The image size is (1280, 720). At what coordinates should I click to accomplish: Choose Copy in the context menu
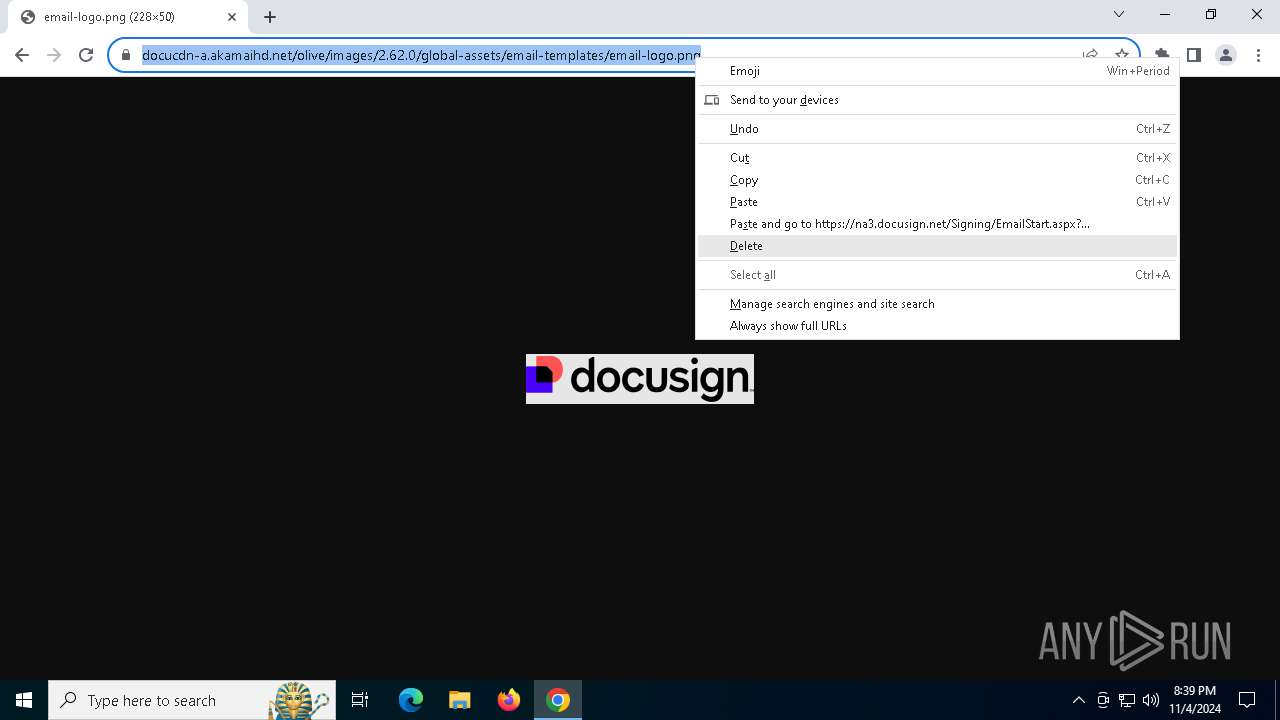tap(937, 180)
